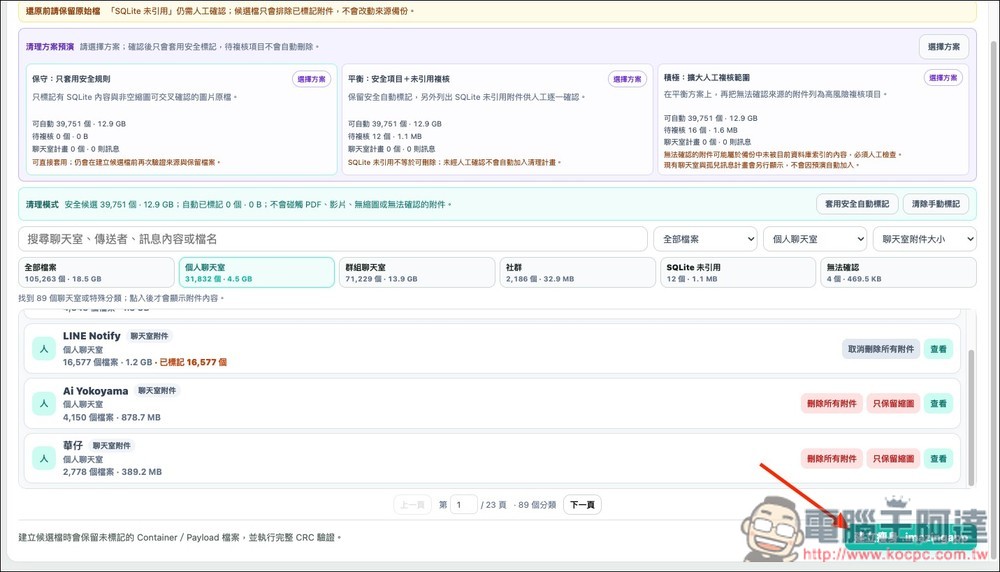This screenshot has height=572, width=1000.
Task: Click the 聊天室附件 badge beside Ai Yokoyama
Action: tap(157, 390)
